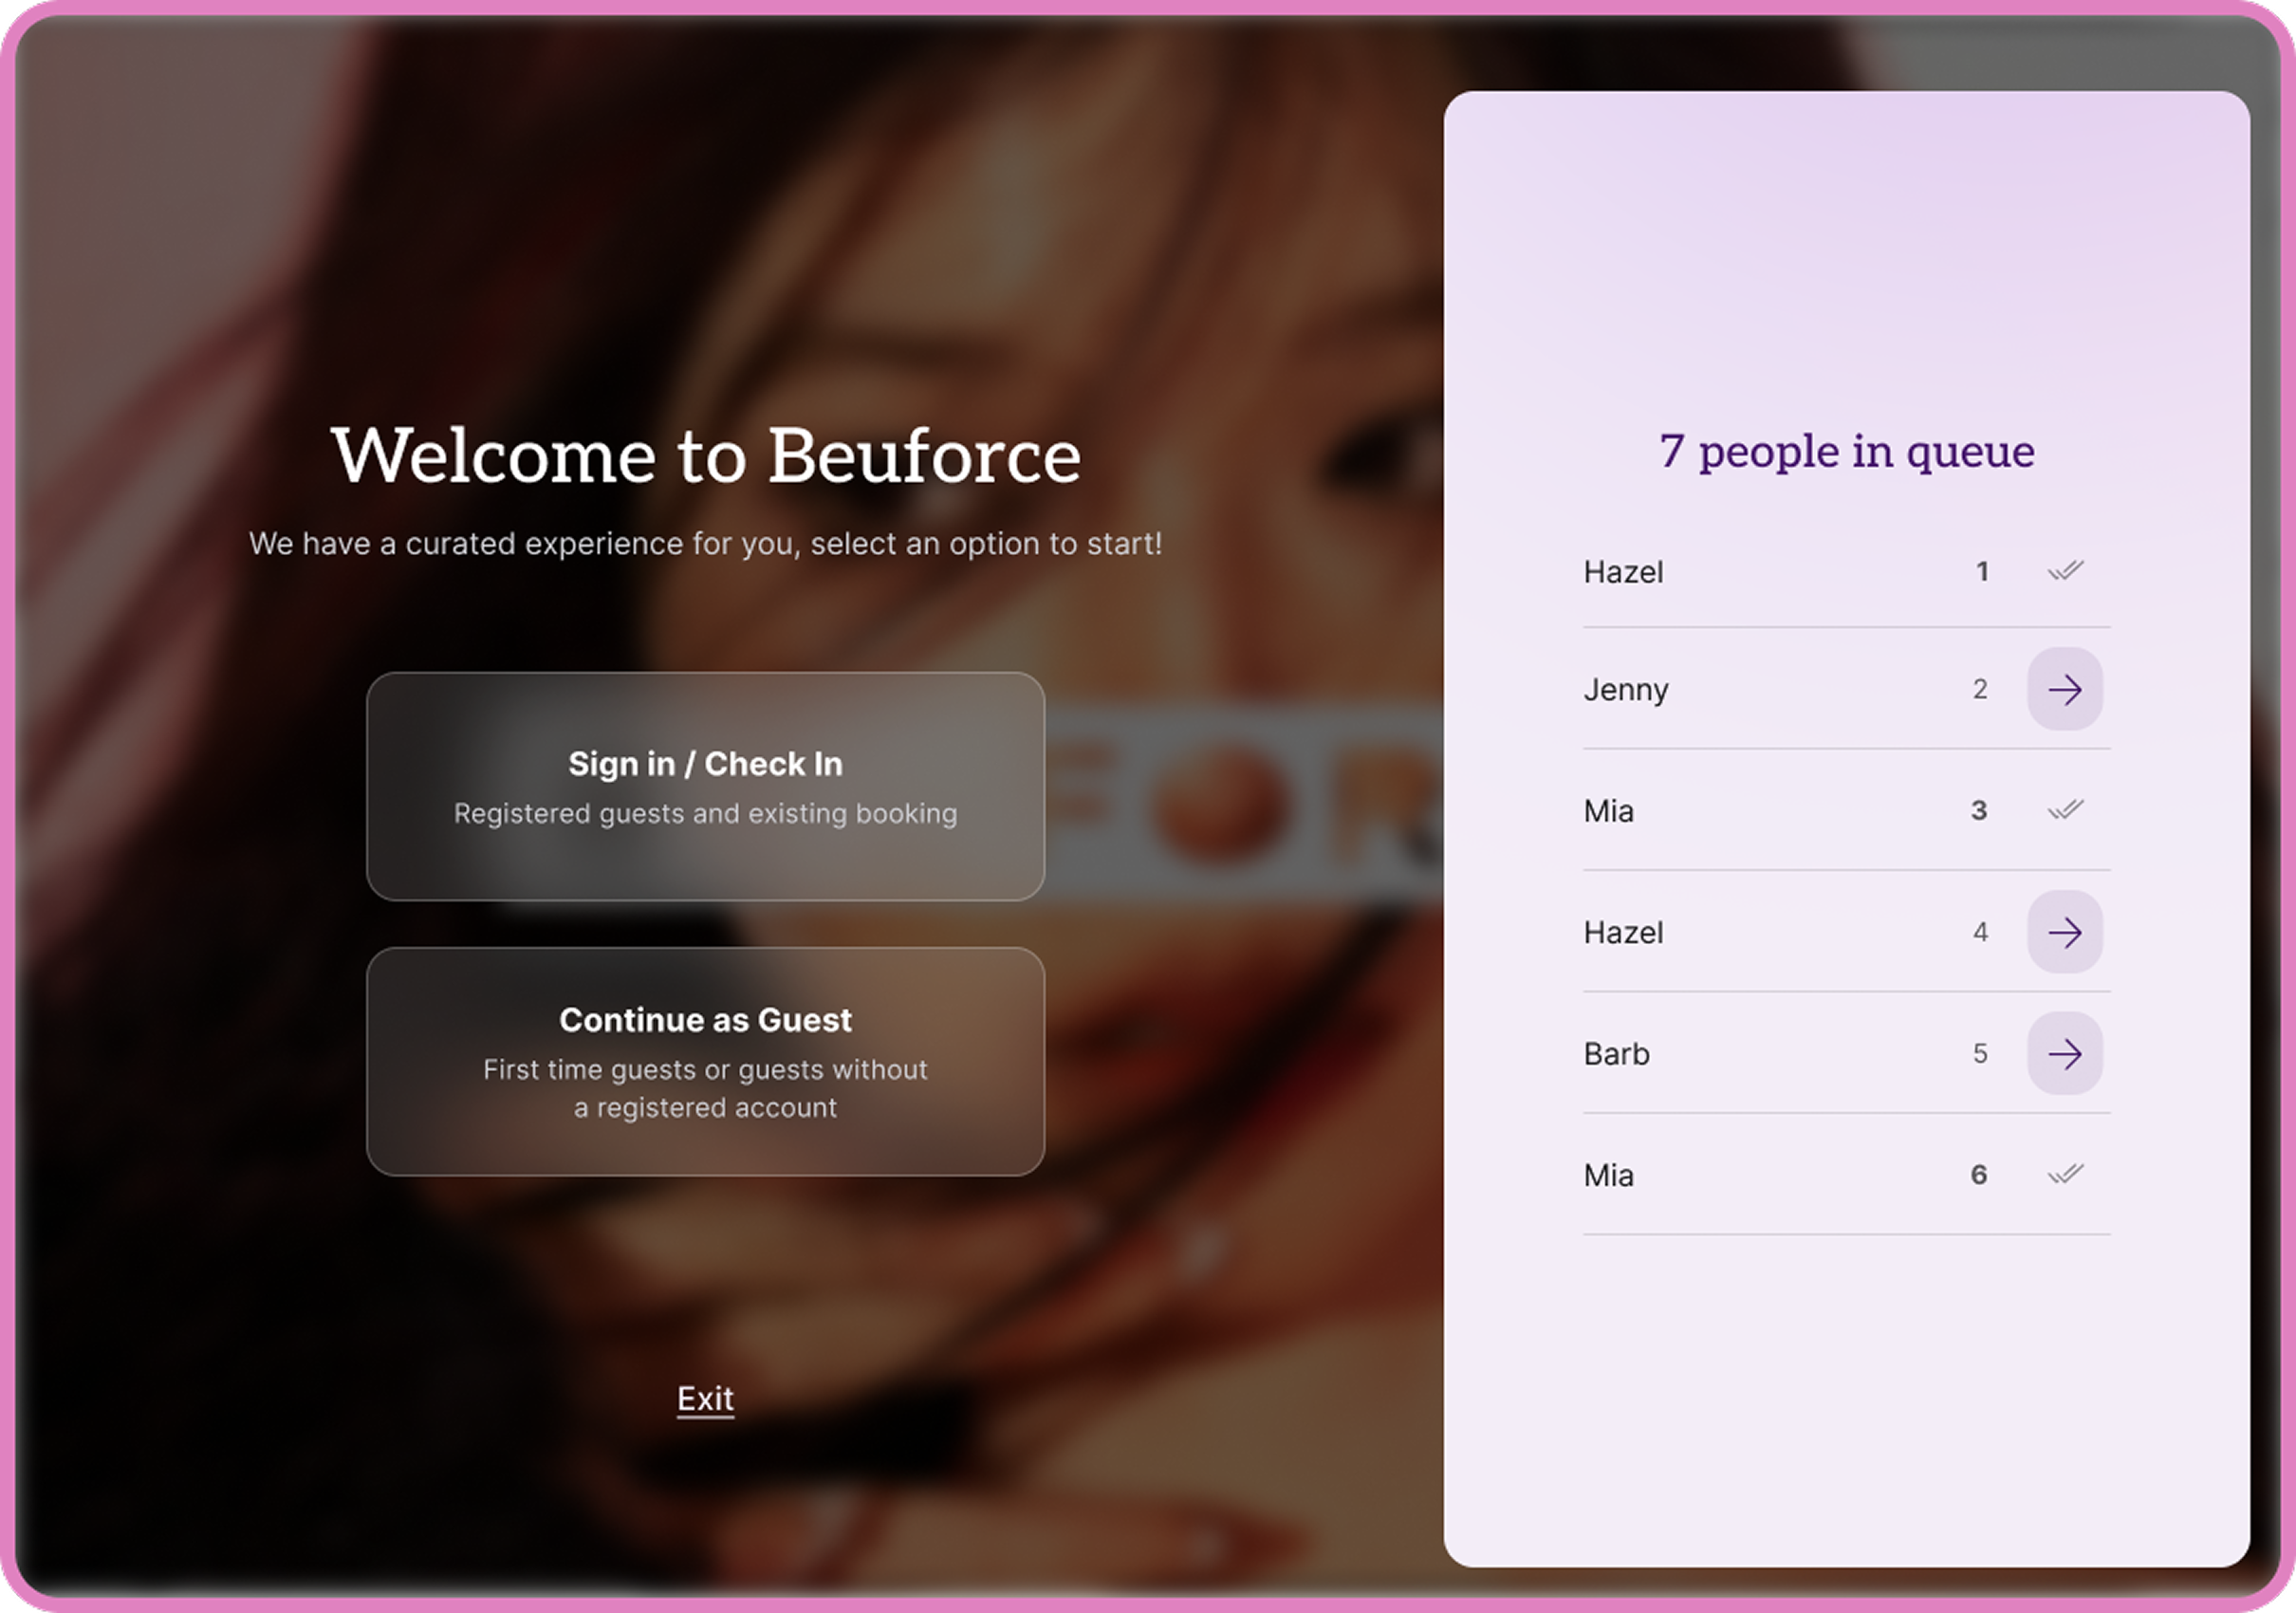Select Mia's name in sixth queue row
The image size is (2296, 1613).
coord(1608,1175)
